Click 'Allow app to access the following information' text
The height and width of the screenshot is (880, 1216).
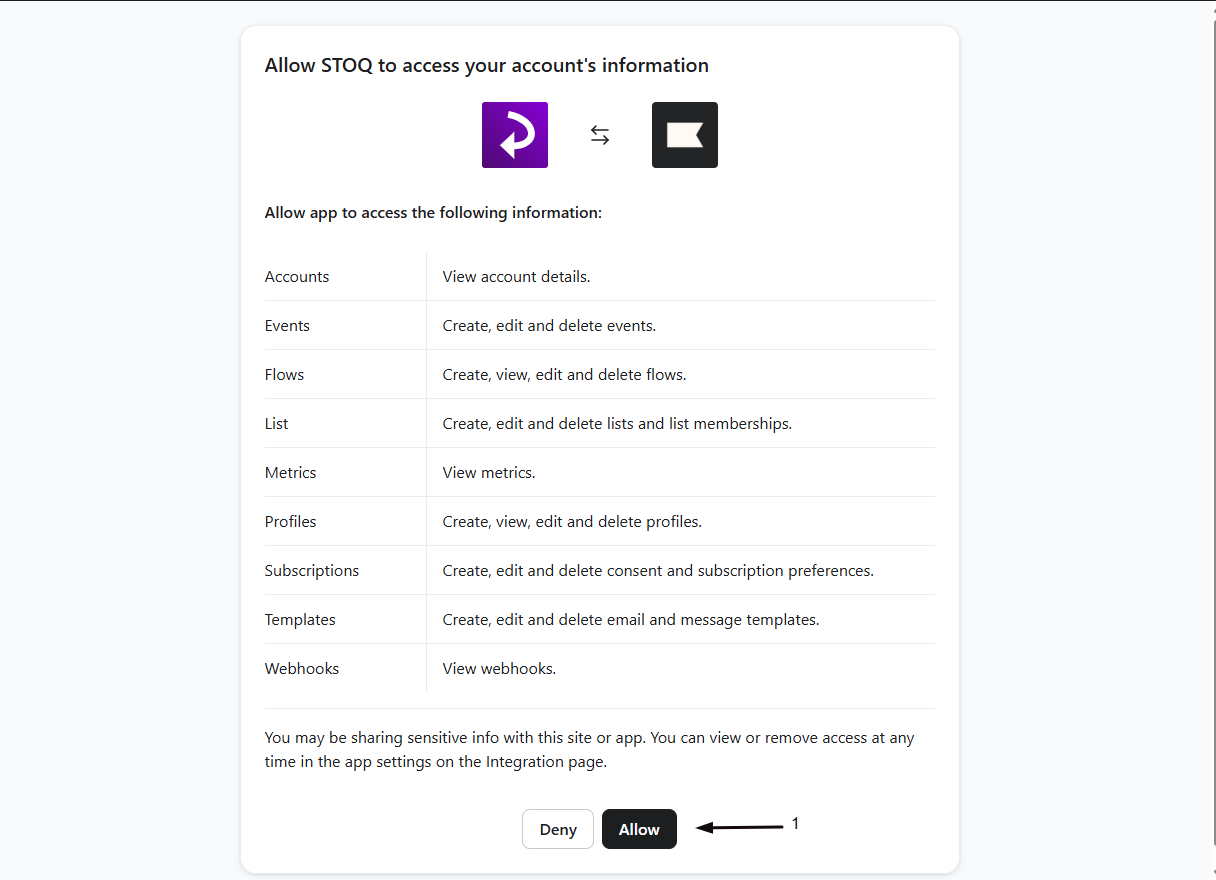(433, 213)
